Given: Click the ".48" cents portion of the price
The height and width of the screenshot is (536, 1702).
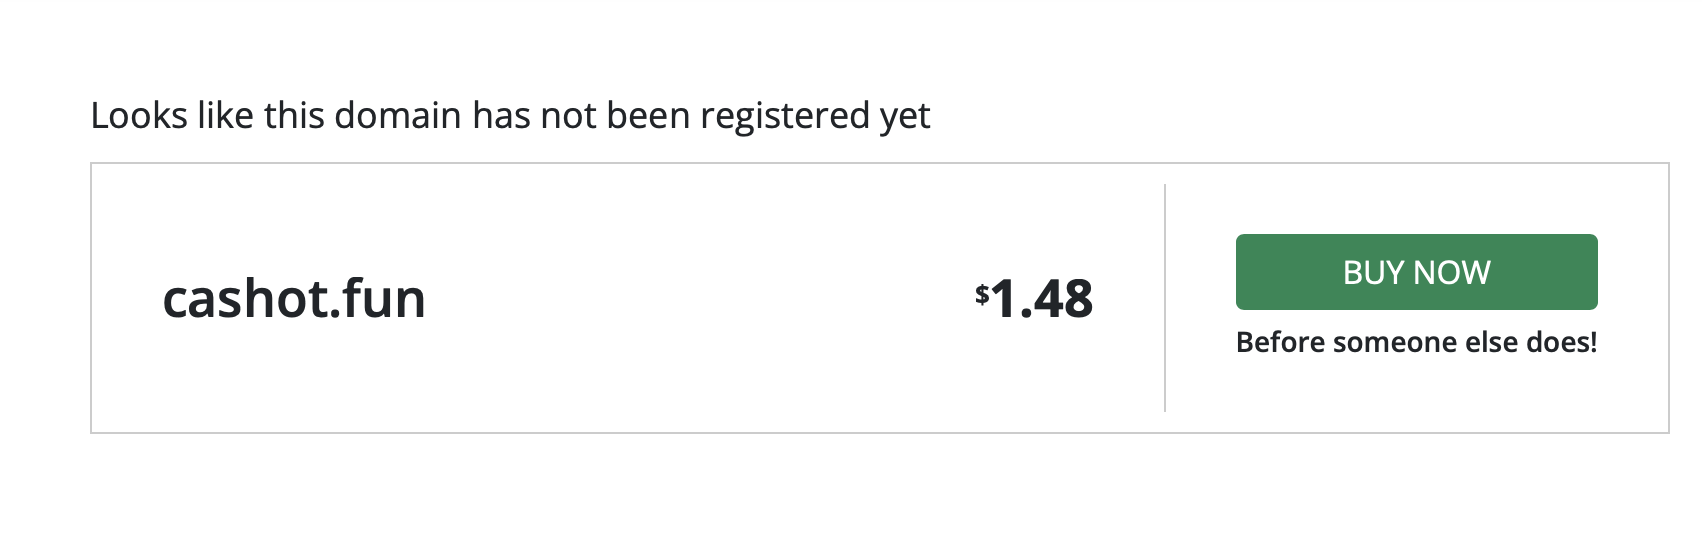Looking at the screenshot, I should [1058, 298].
